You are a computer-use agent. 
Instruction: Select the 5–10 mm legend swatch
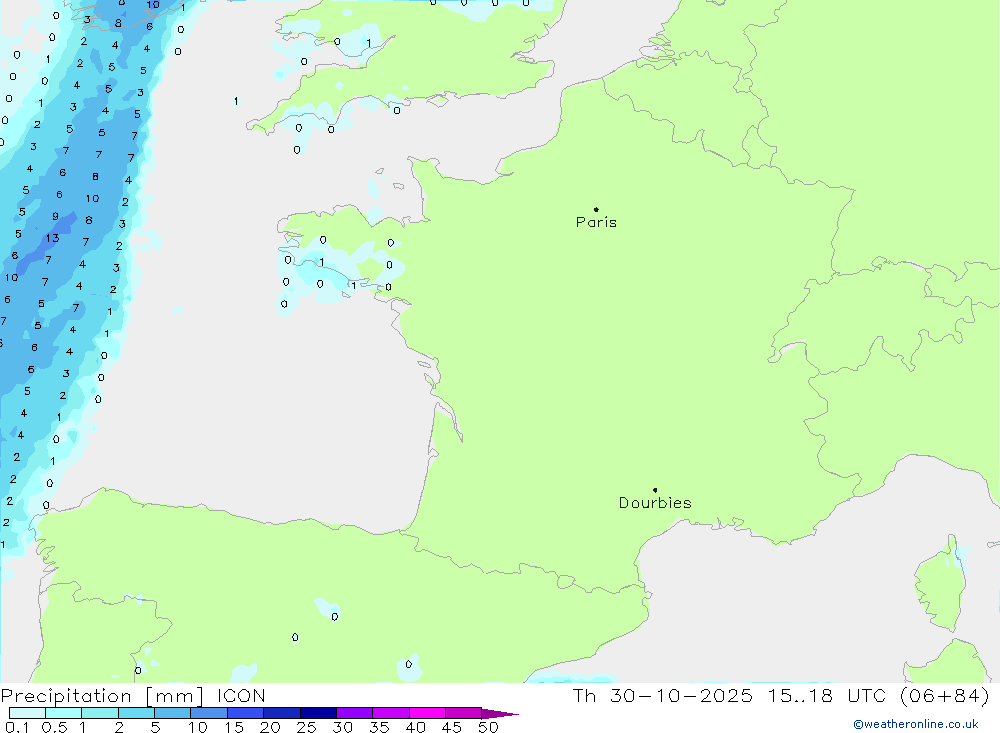(173, 713)
